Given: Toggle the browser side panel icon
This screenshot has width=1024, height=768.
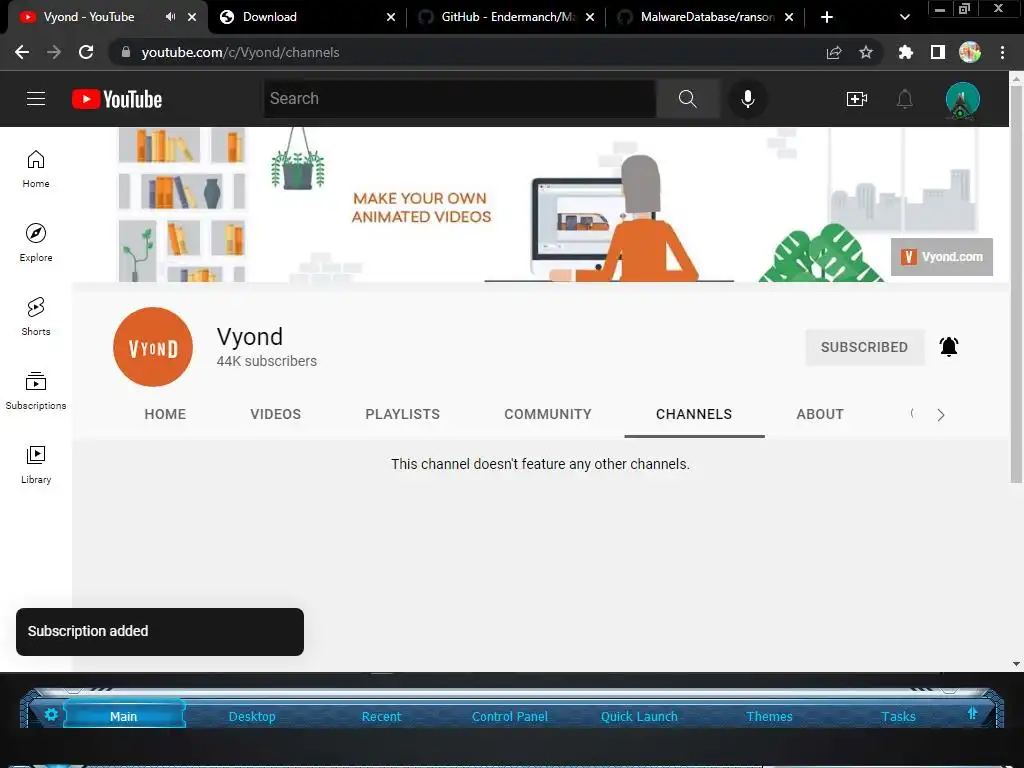Looking at the screenshot, I should [x=938, y=52].
